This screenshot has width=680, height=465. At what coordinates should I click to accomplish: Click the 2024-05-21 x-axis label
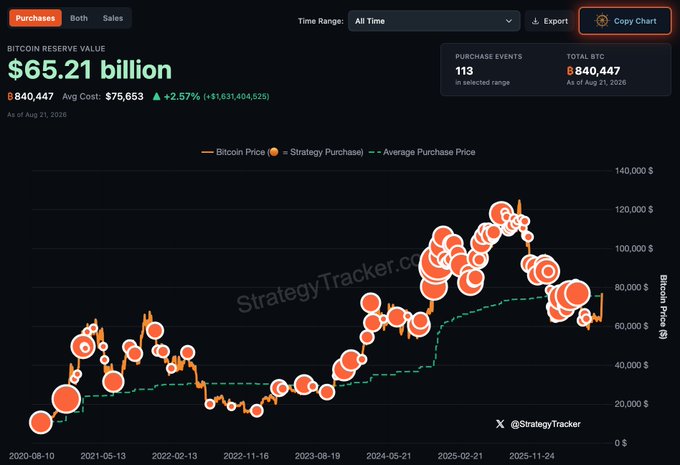point(389,456)
